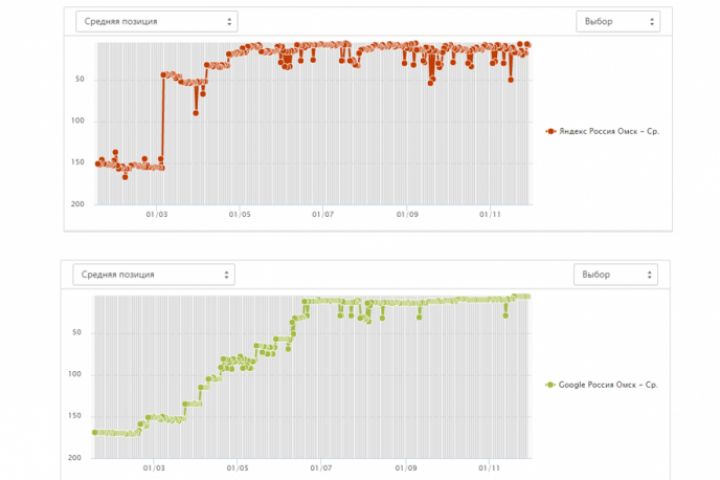This screenshot has width=720, height=480.
Task: Expand the bottom chart's Средняя позиция dropdown
Action: click(x=153, y=274)
